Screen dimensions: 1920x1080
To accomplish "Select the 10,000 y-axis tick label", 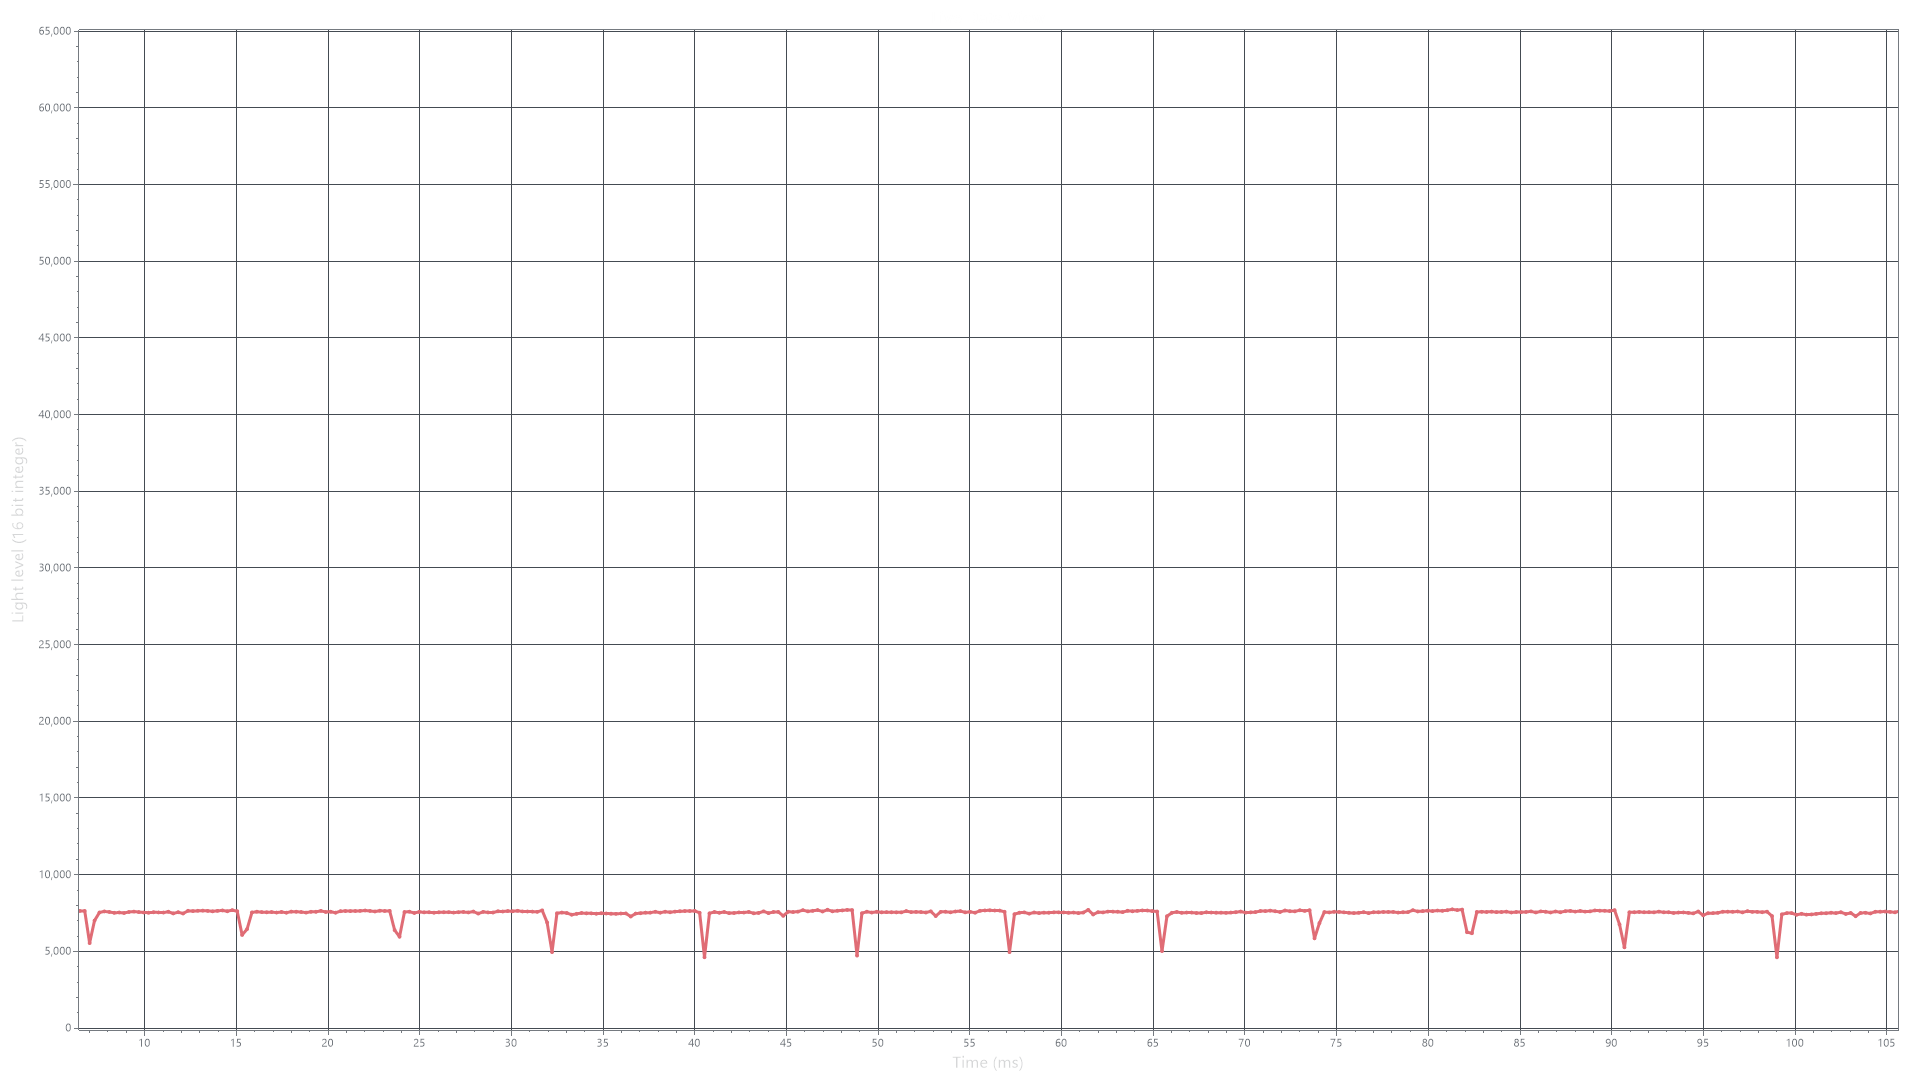I will pos(55,874).
